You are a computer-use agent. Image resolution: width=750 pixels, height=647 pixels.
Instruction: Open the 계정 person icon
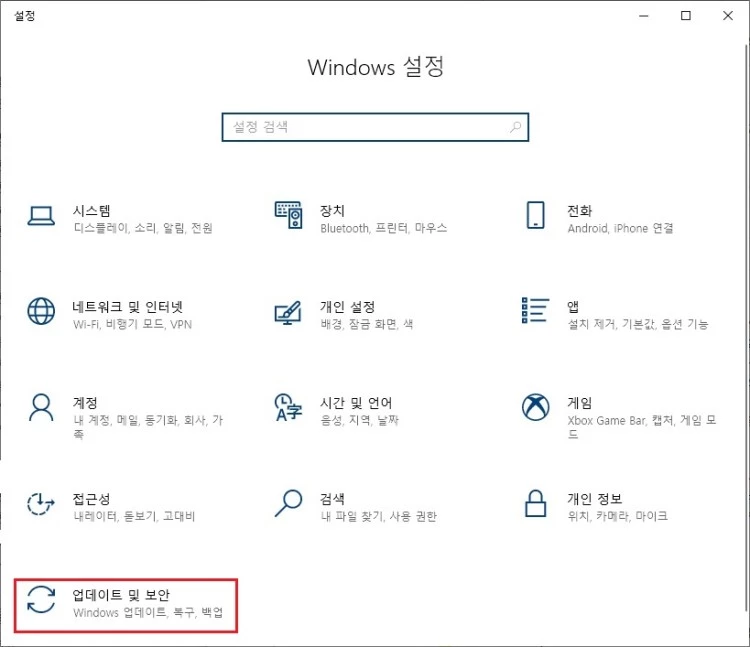(41, 407)
